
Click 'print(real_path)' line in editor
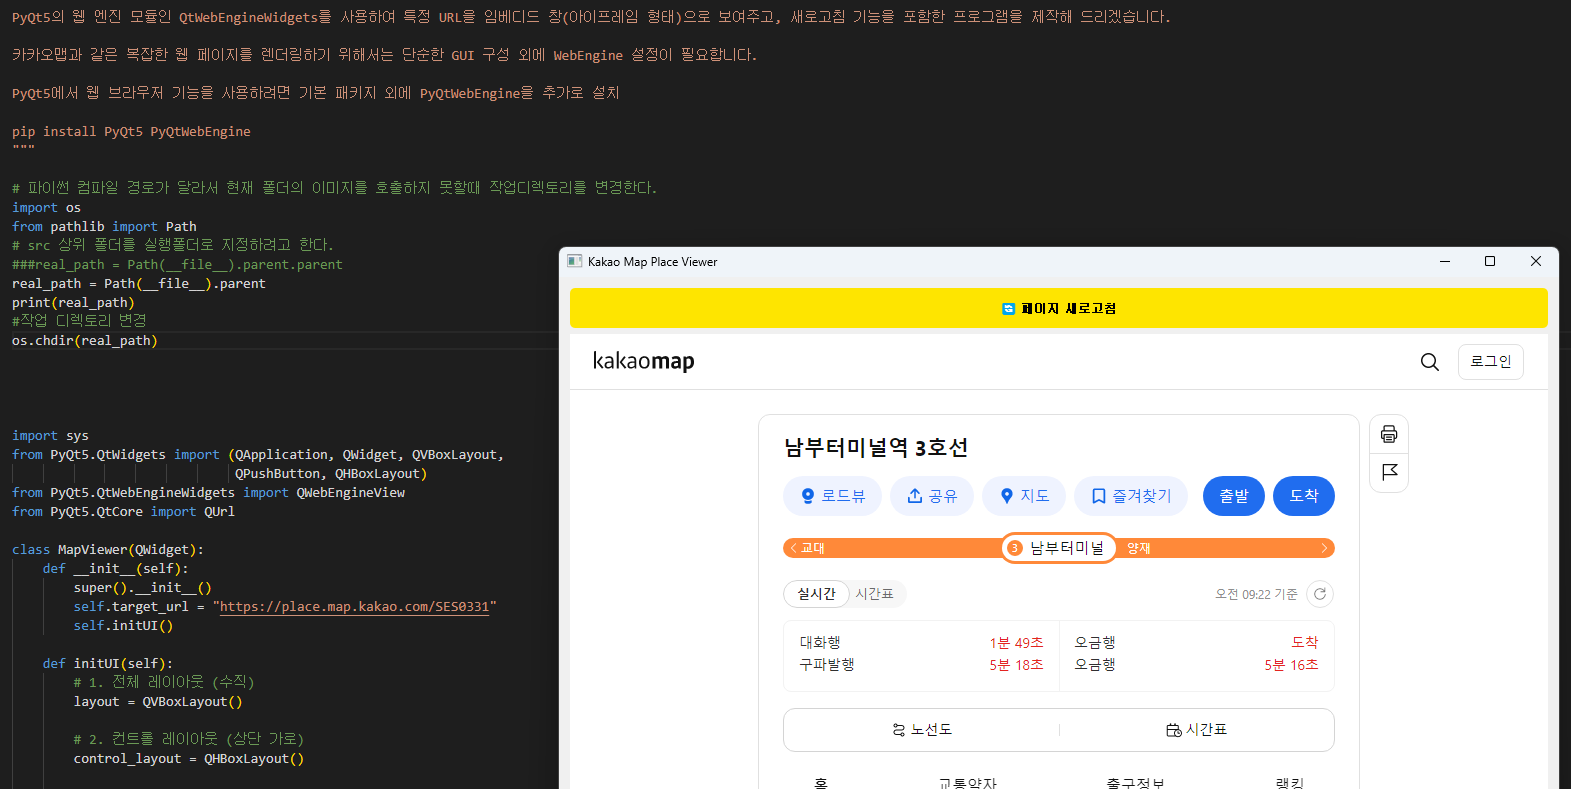73,303
